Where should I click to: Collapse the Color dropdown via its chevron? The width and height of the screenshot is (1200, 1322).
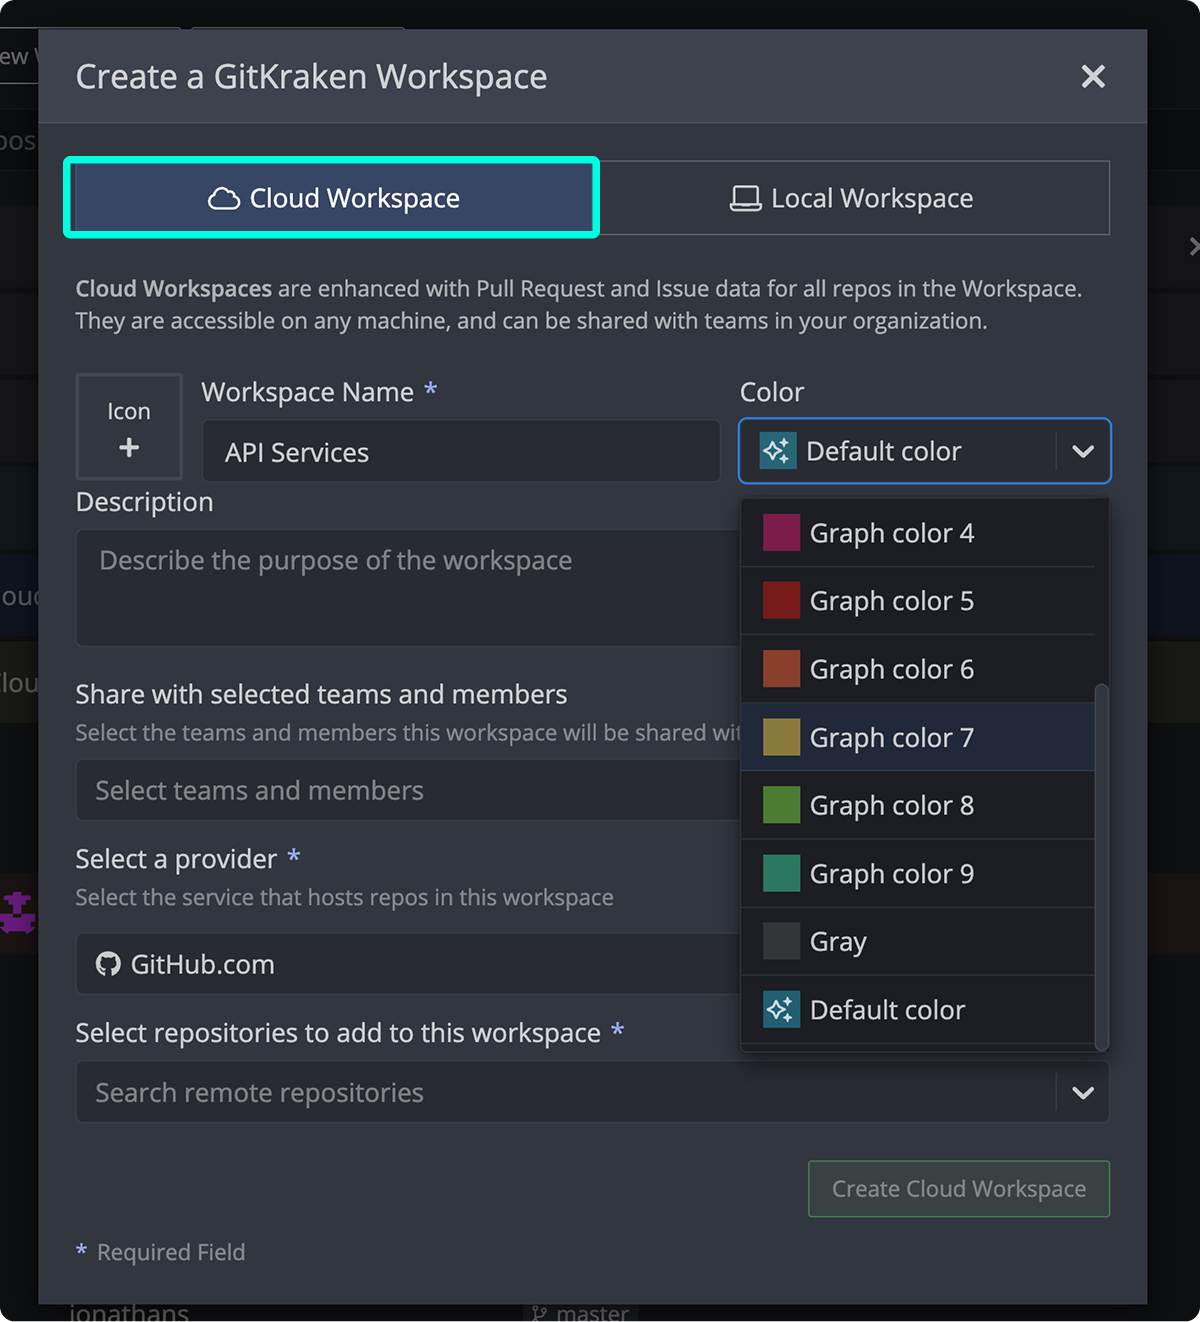coord(1084,451)
